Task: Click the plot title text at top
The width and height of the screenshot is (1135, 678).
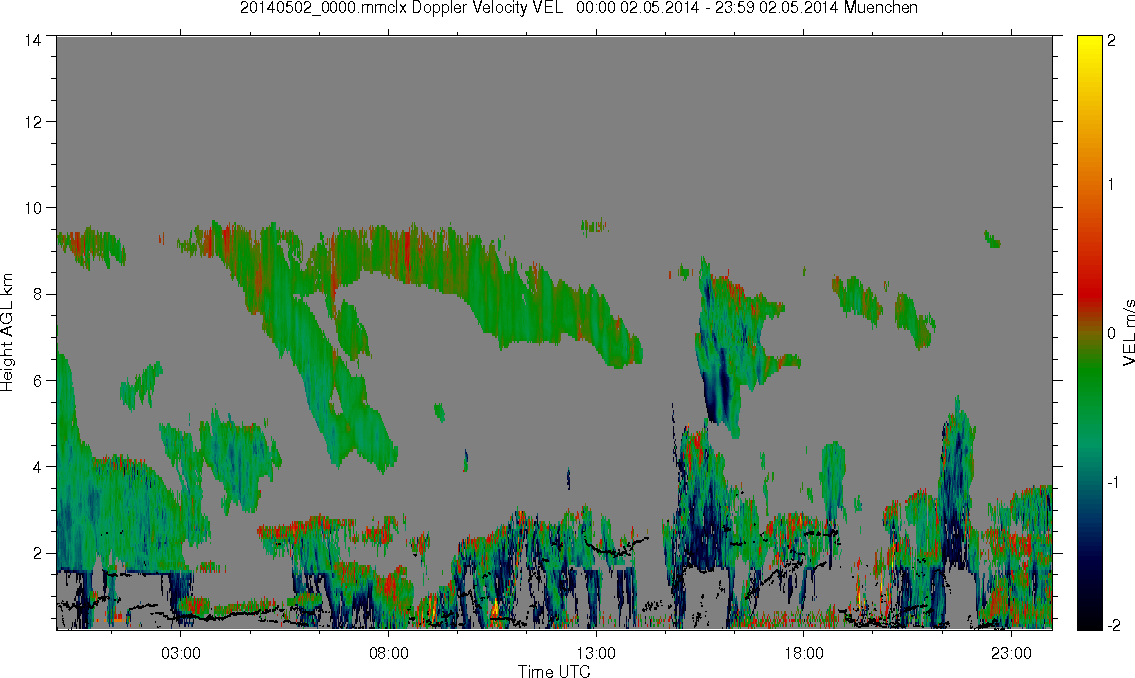Action: 579,8
